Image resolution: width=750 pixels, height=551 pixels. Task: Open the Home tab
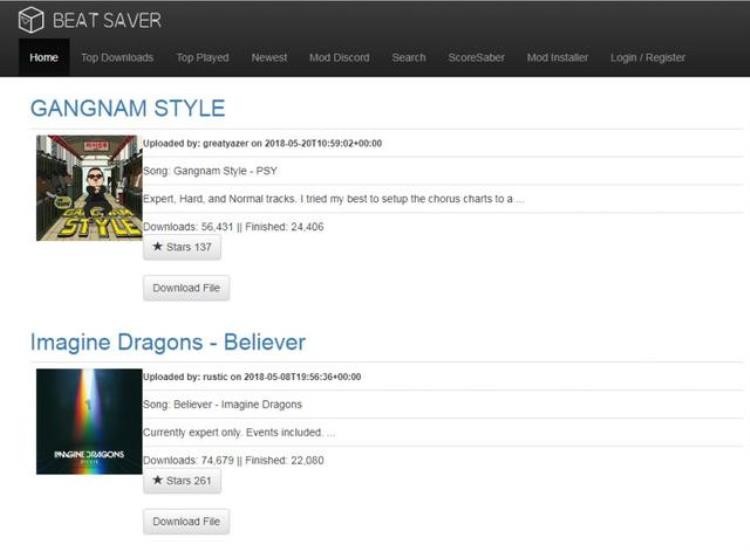44,58
